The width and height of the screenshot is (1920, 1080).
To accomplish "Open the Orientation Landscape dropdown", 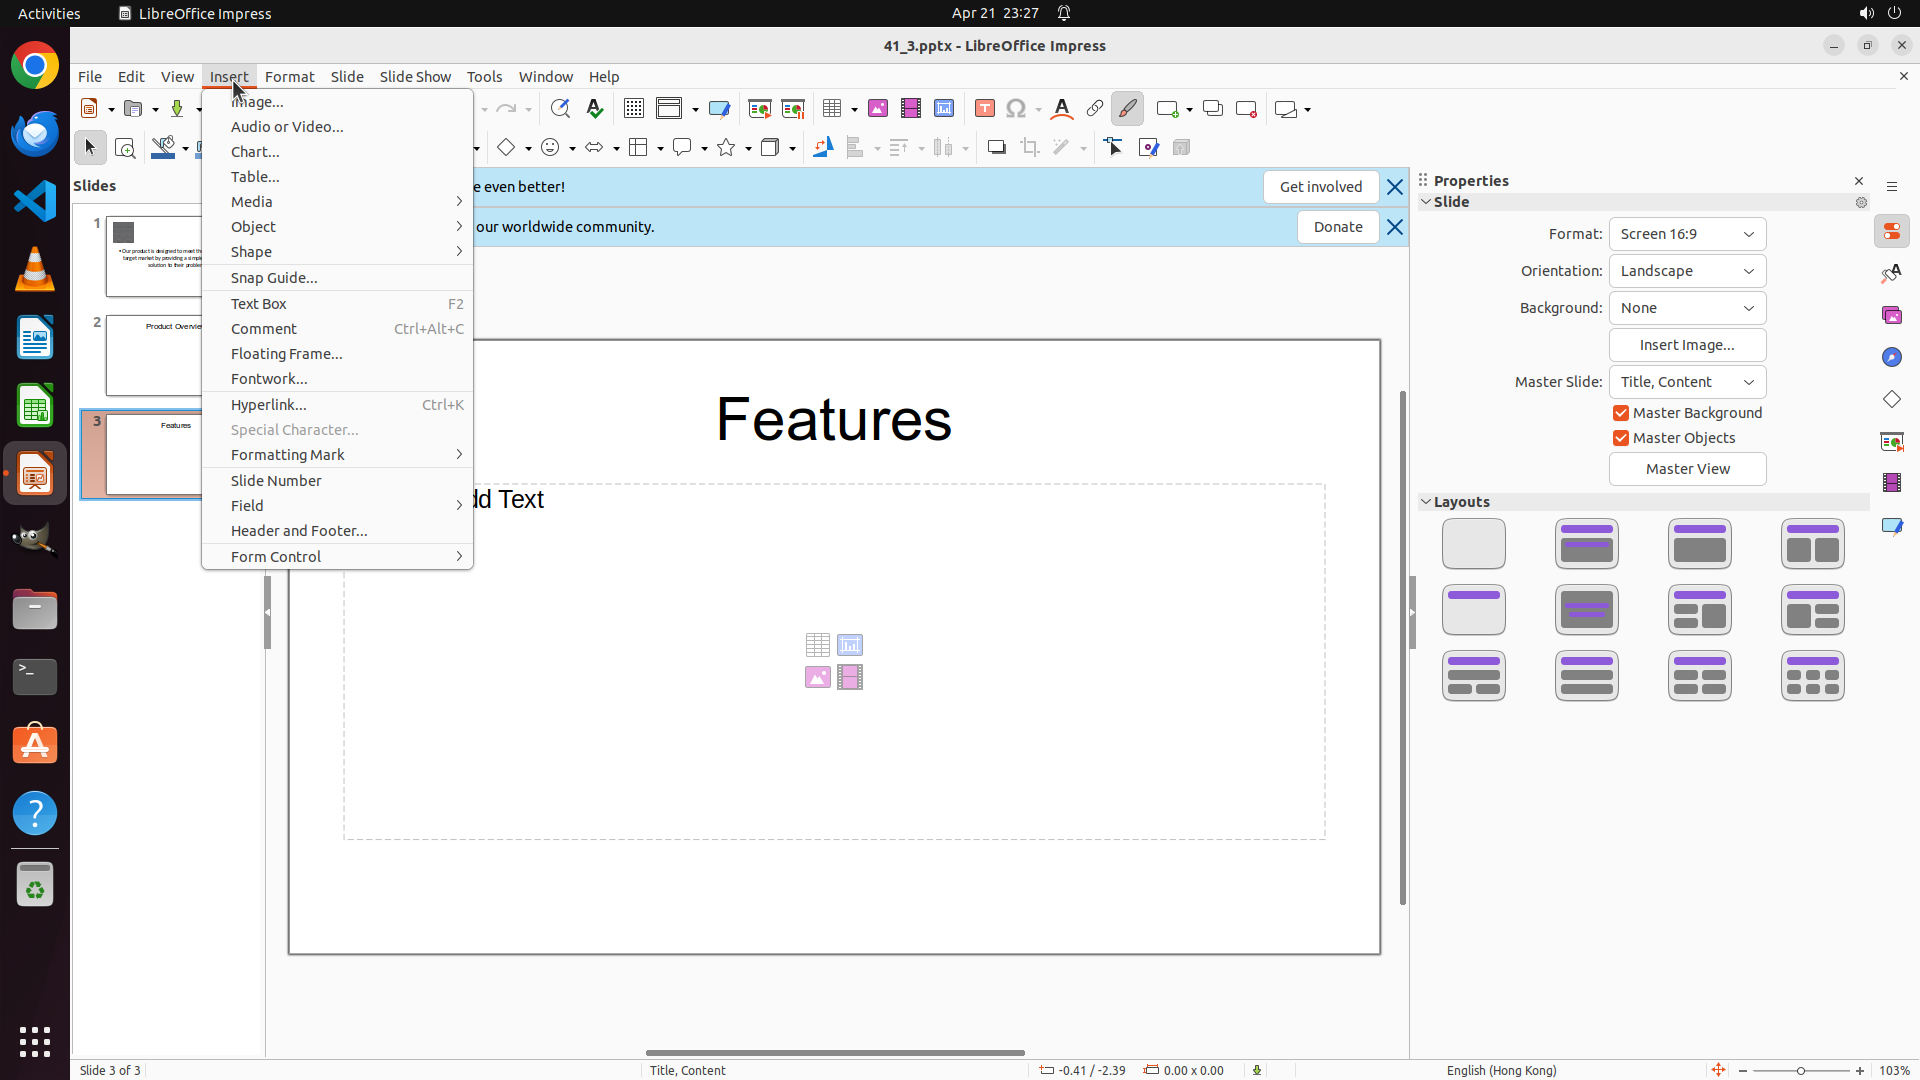I will tap(1687, 271).
